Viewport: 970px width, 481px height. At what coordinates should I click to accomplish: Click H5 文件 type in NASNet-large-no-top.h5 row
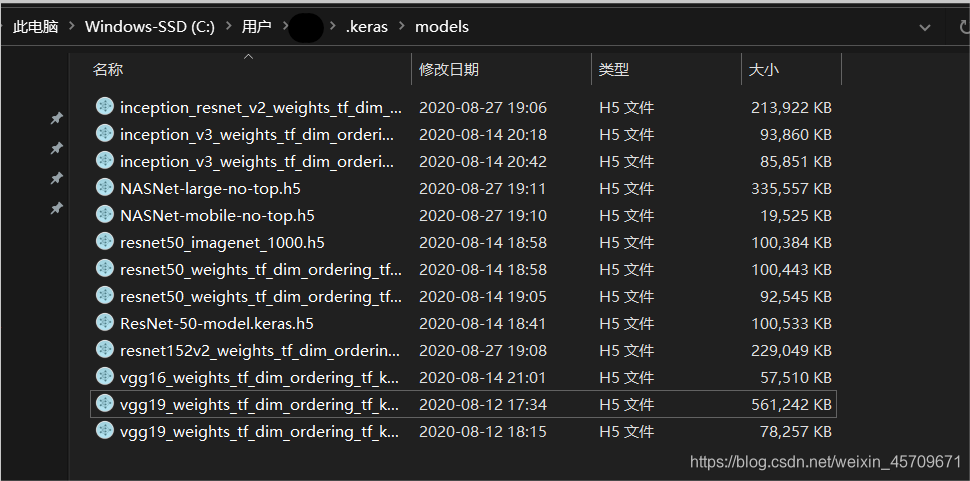pyautogui.click(x=626, y=189)
